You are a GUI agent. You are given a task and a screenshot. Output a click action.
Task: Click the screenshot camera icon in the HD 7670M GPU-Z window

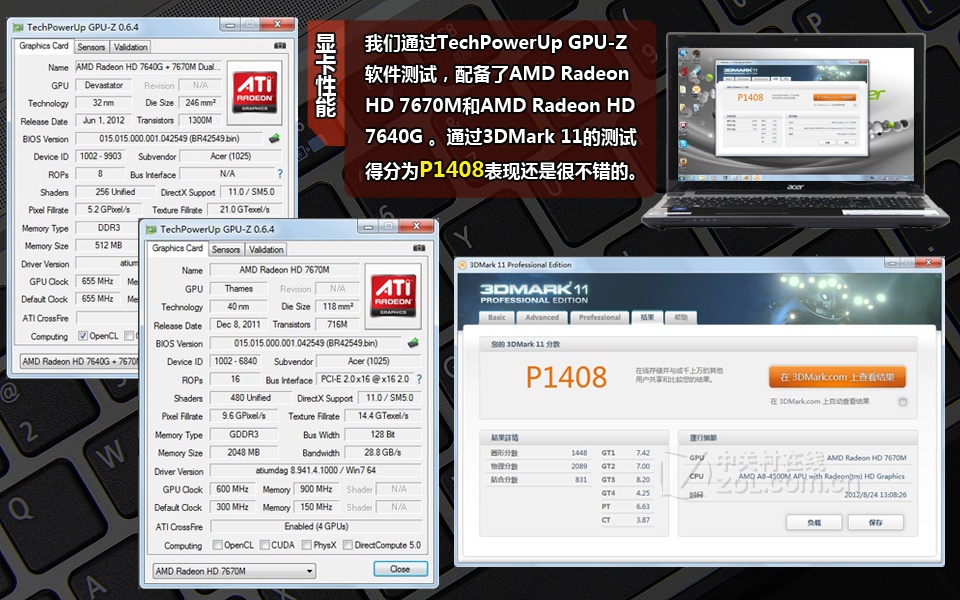[x=417, y=248]
